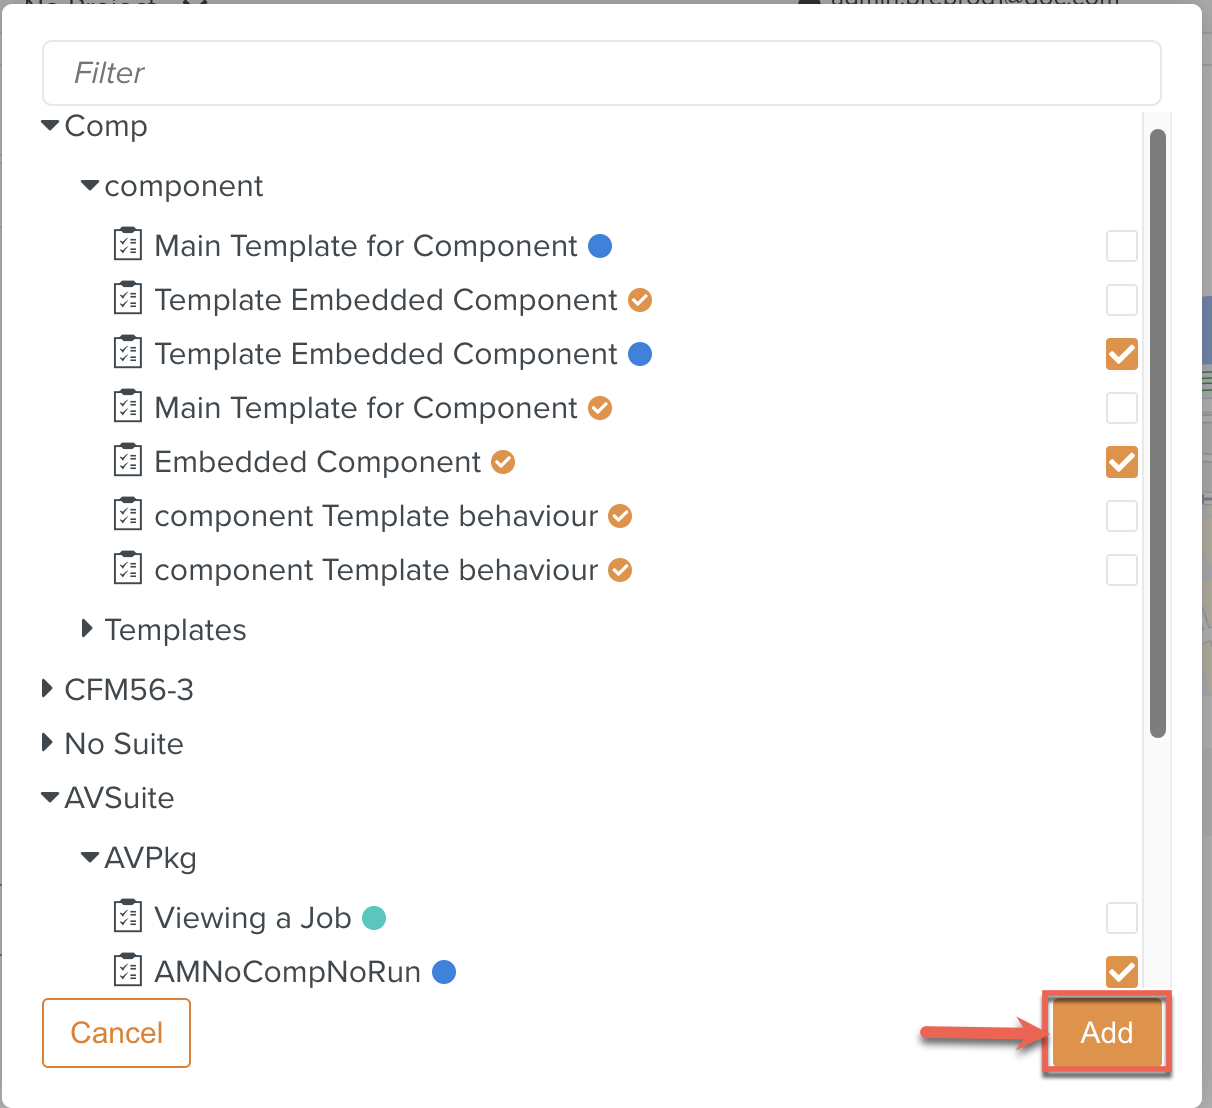The height and width of the screenshot is (1108, 1212).
Task: Expand the Templates folder
Action: [88, 629]
